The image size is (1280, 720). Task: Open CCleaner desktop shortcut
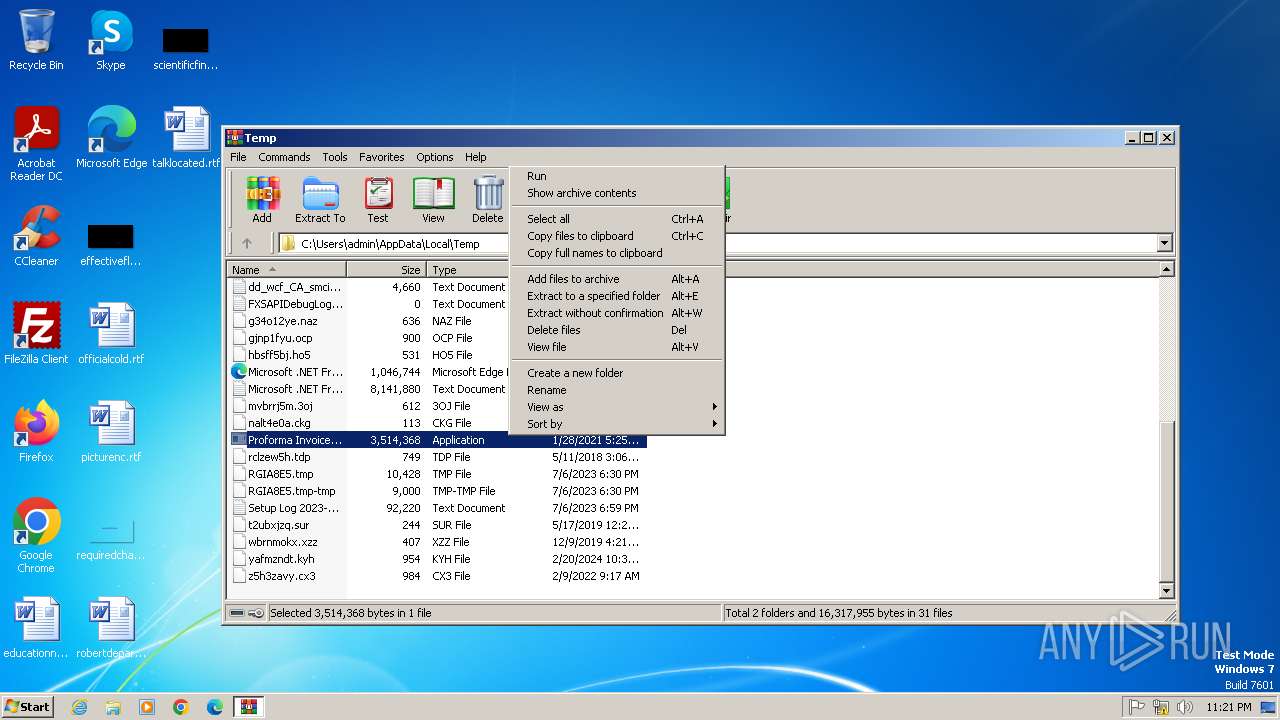point(36,236)
